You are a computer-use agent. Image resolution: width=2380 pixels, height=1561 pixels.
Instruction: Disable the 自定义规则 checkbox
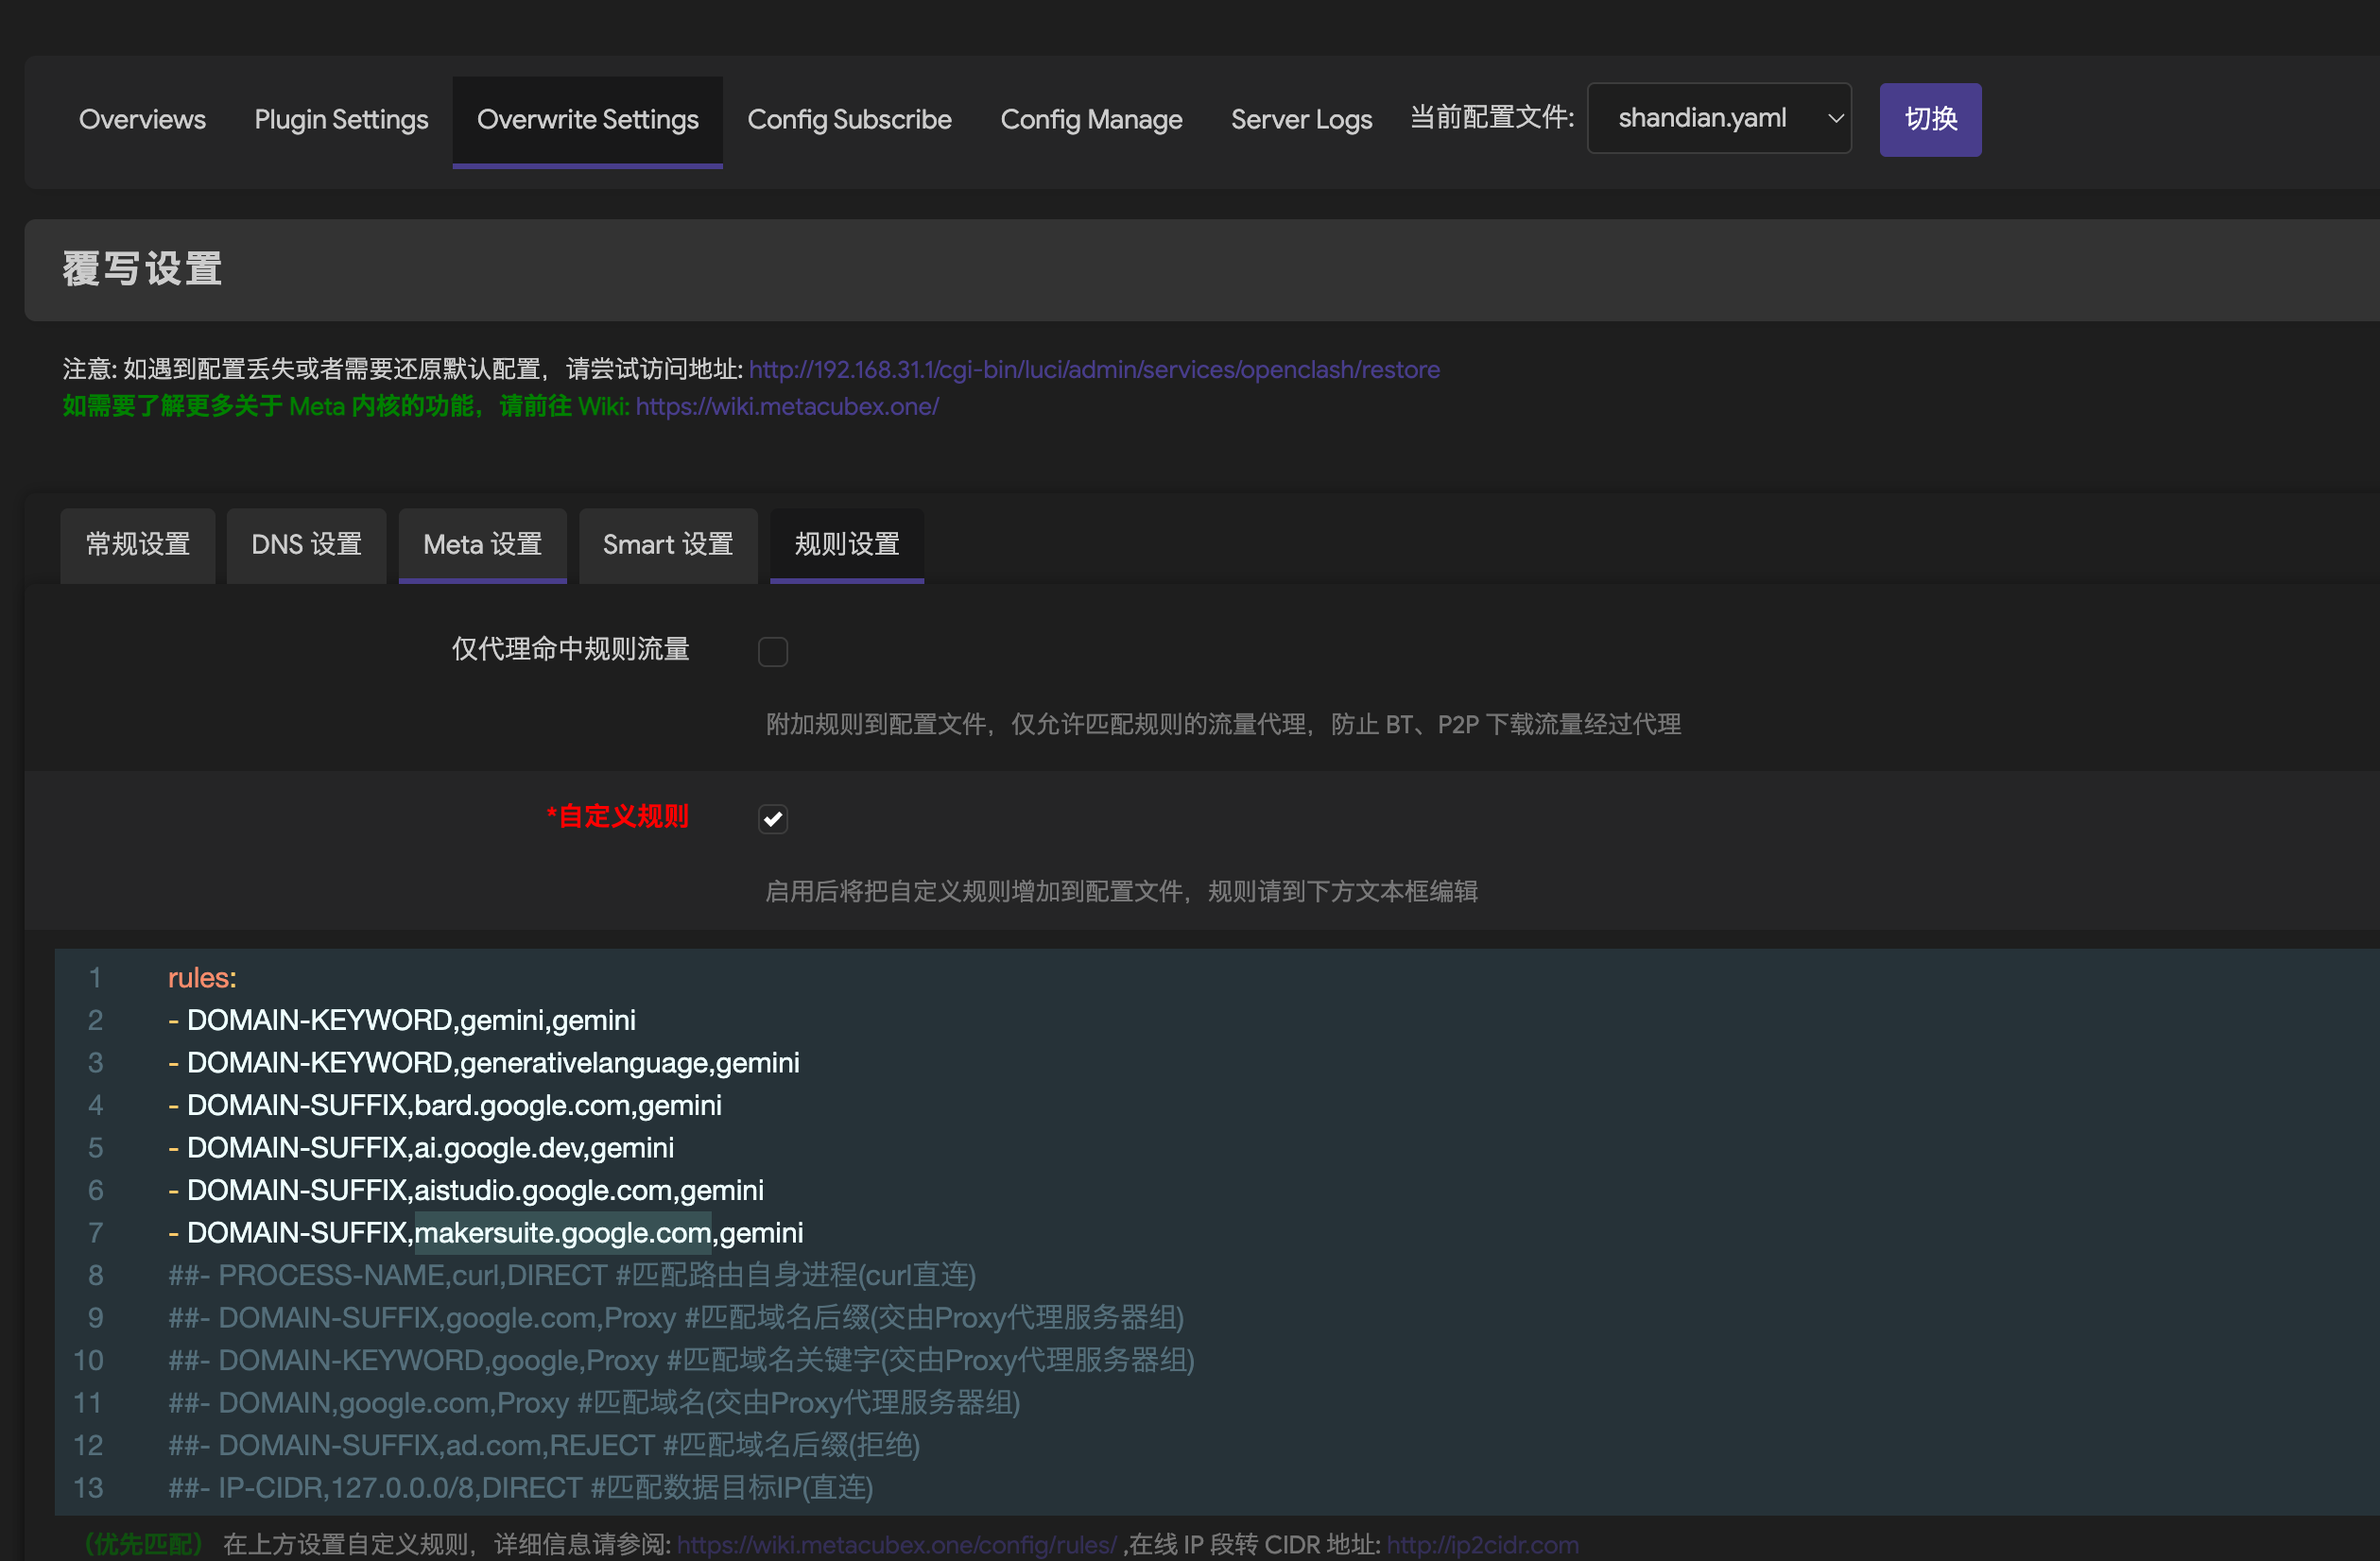click(772, 818)
